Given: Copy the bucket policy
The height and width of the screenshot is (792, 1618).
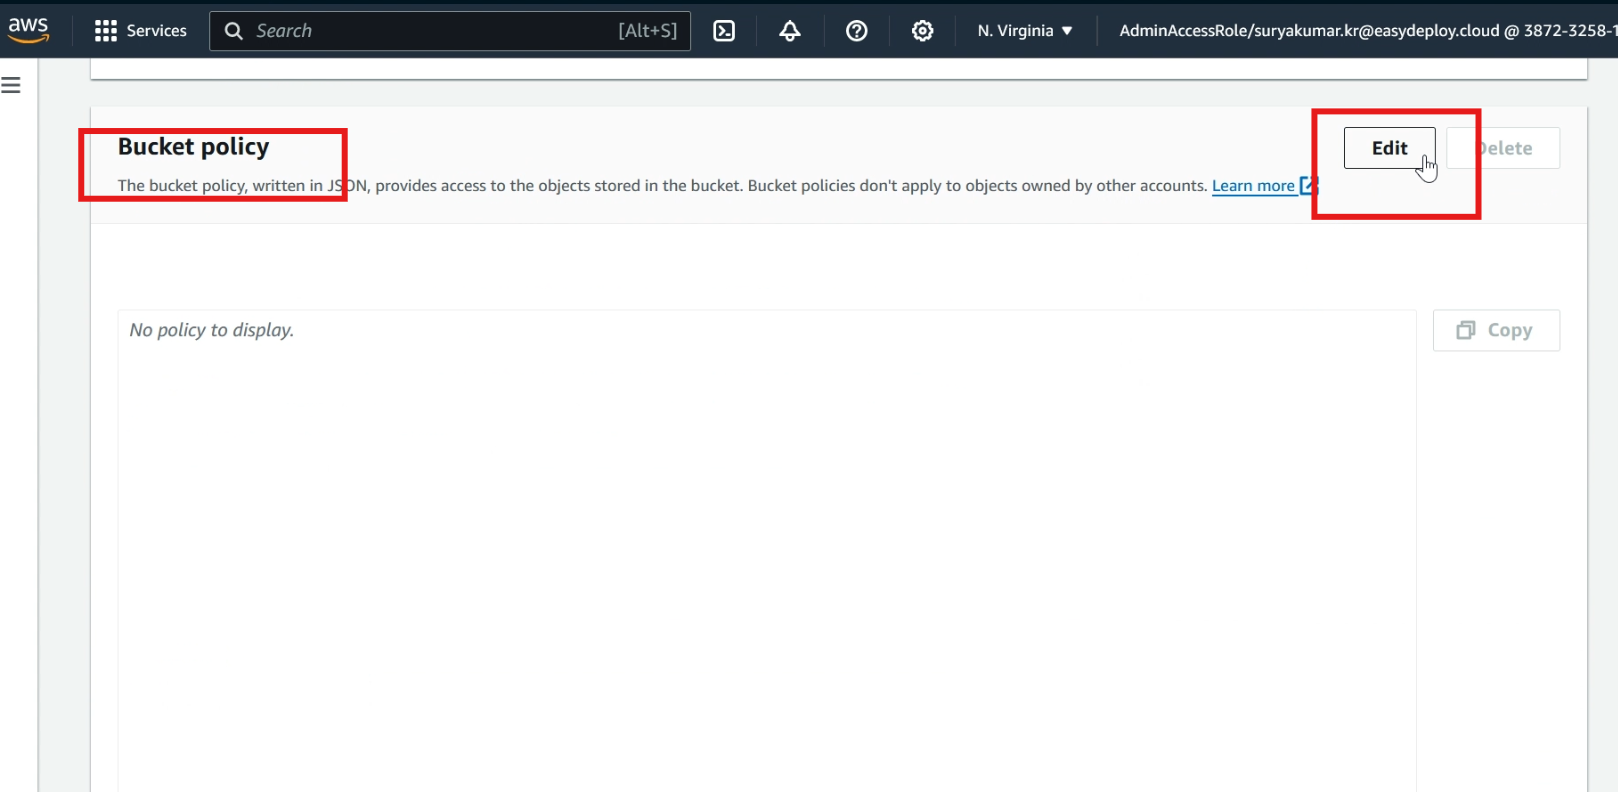Looking at the screenshot, I should click(1496, 330).
